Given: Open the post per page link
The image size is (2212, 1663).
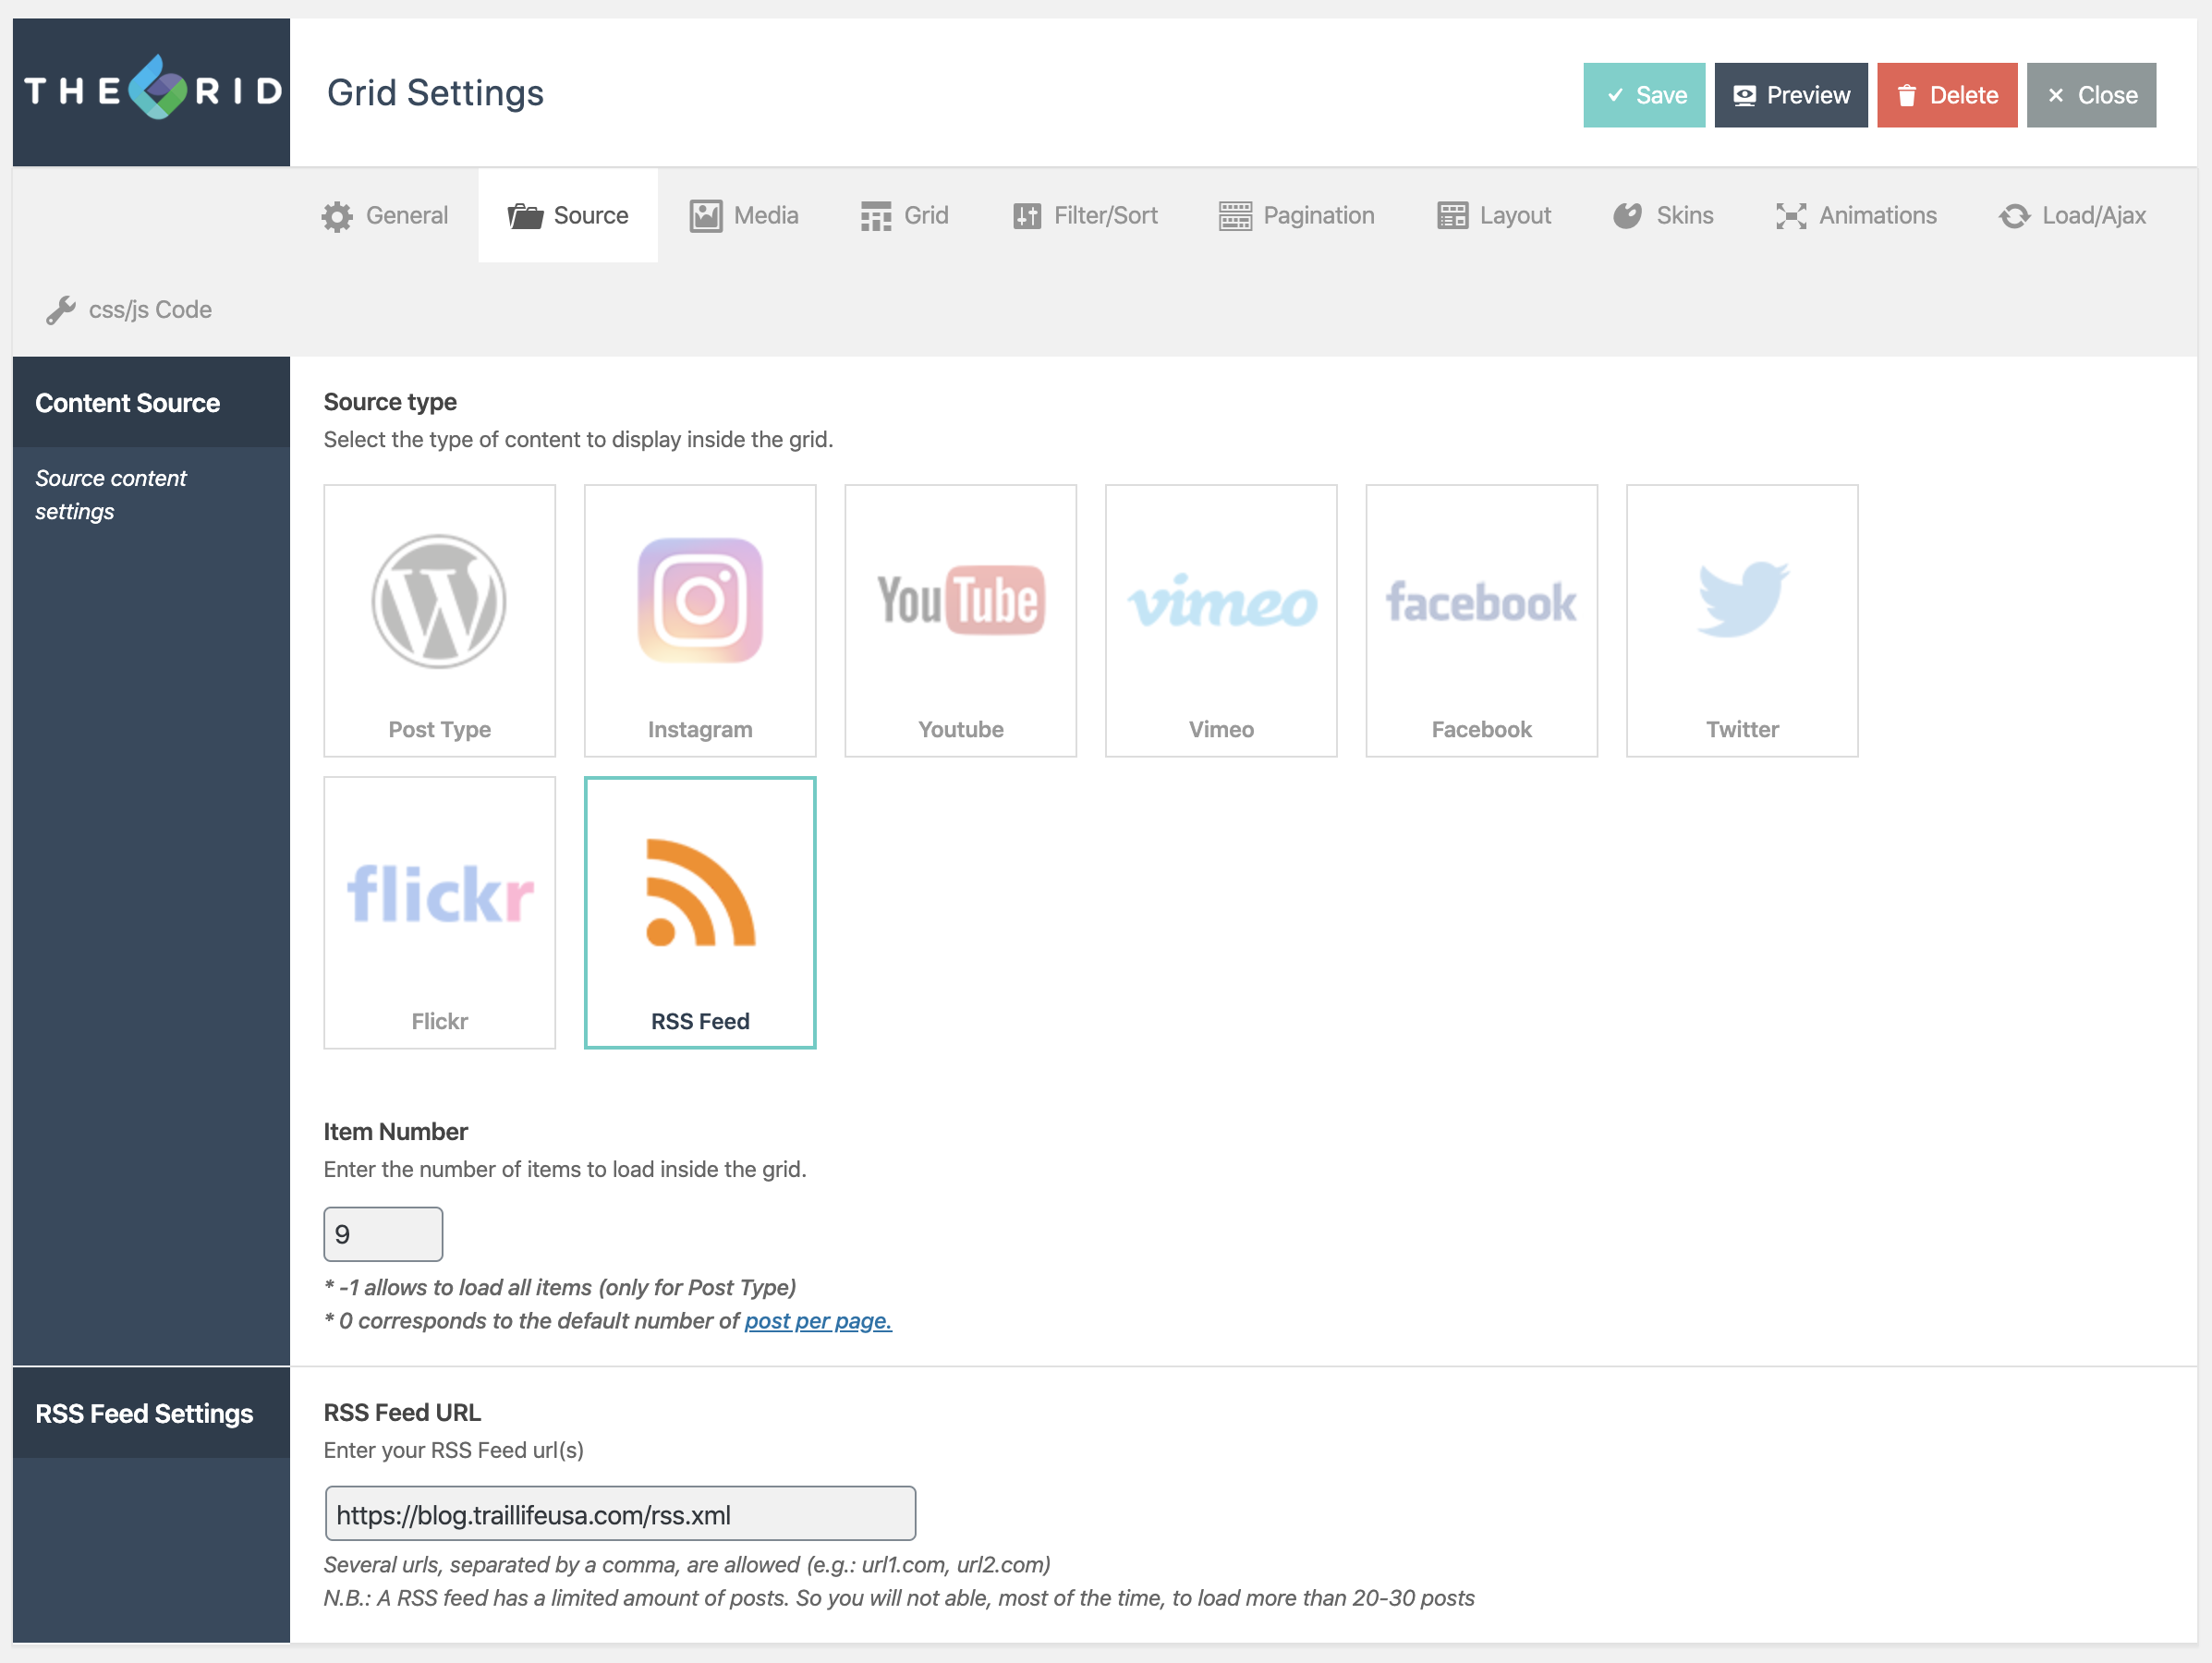Looking at the screenshot, I should point(818,1321).
